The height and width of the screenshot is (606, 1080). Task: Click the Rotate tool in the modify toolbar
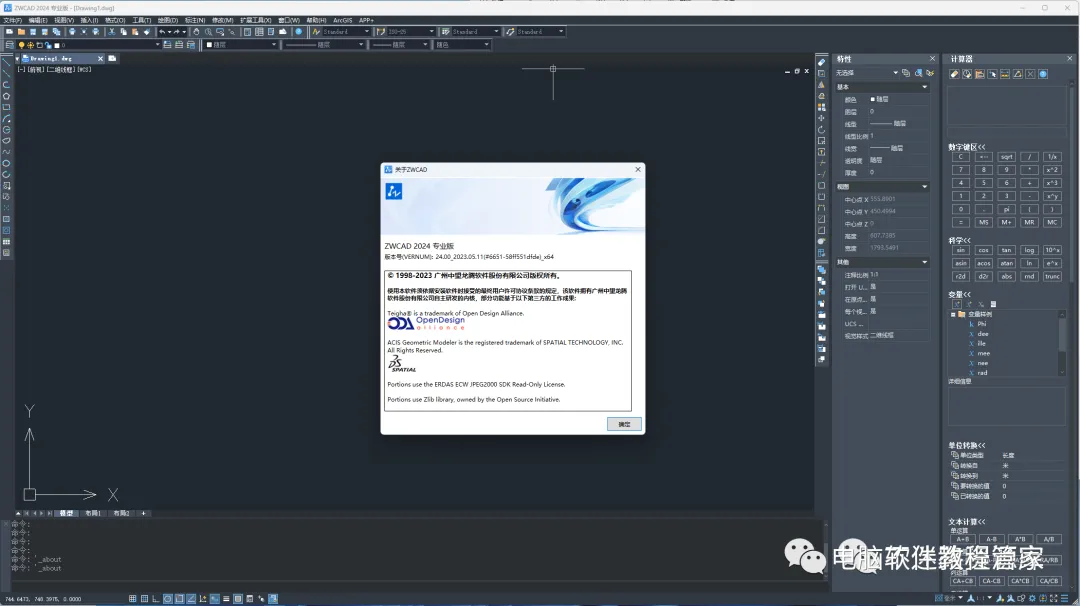click(821, 129)
